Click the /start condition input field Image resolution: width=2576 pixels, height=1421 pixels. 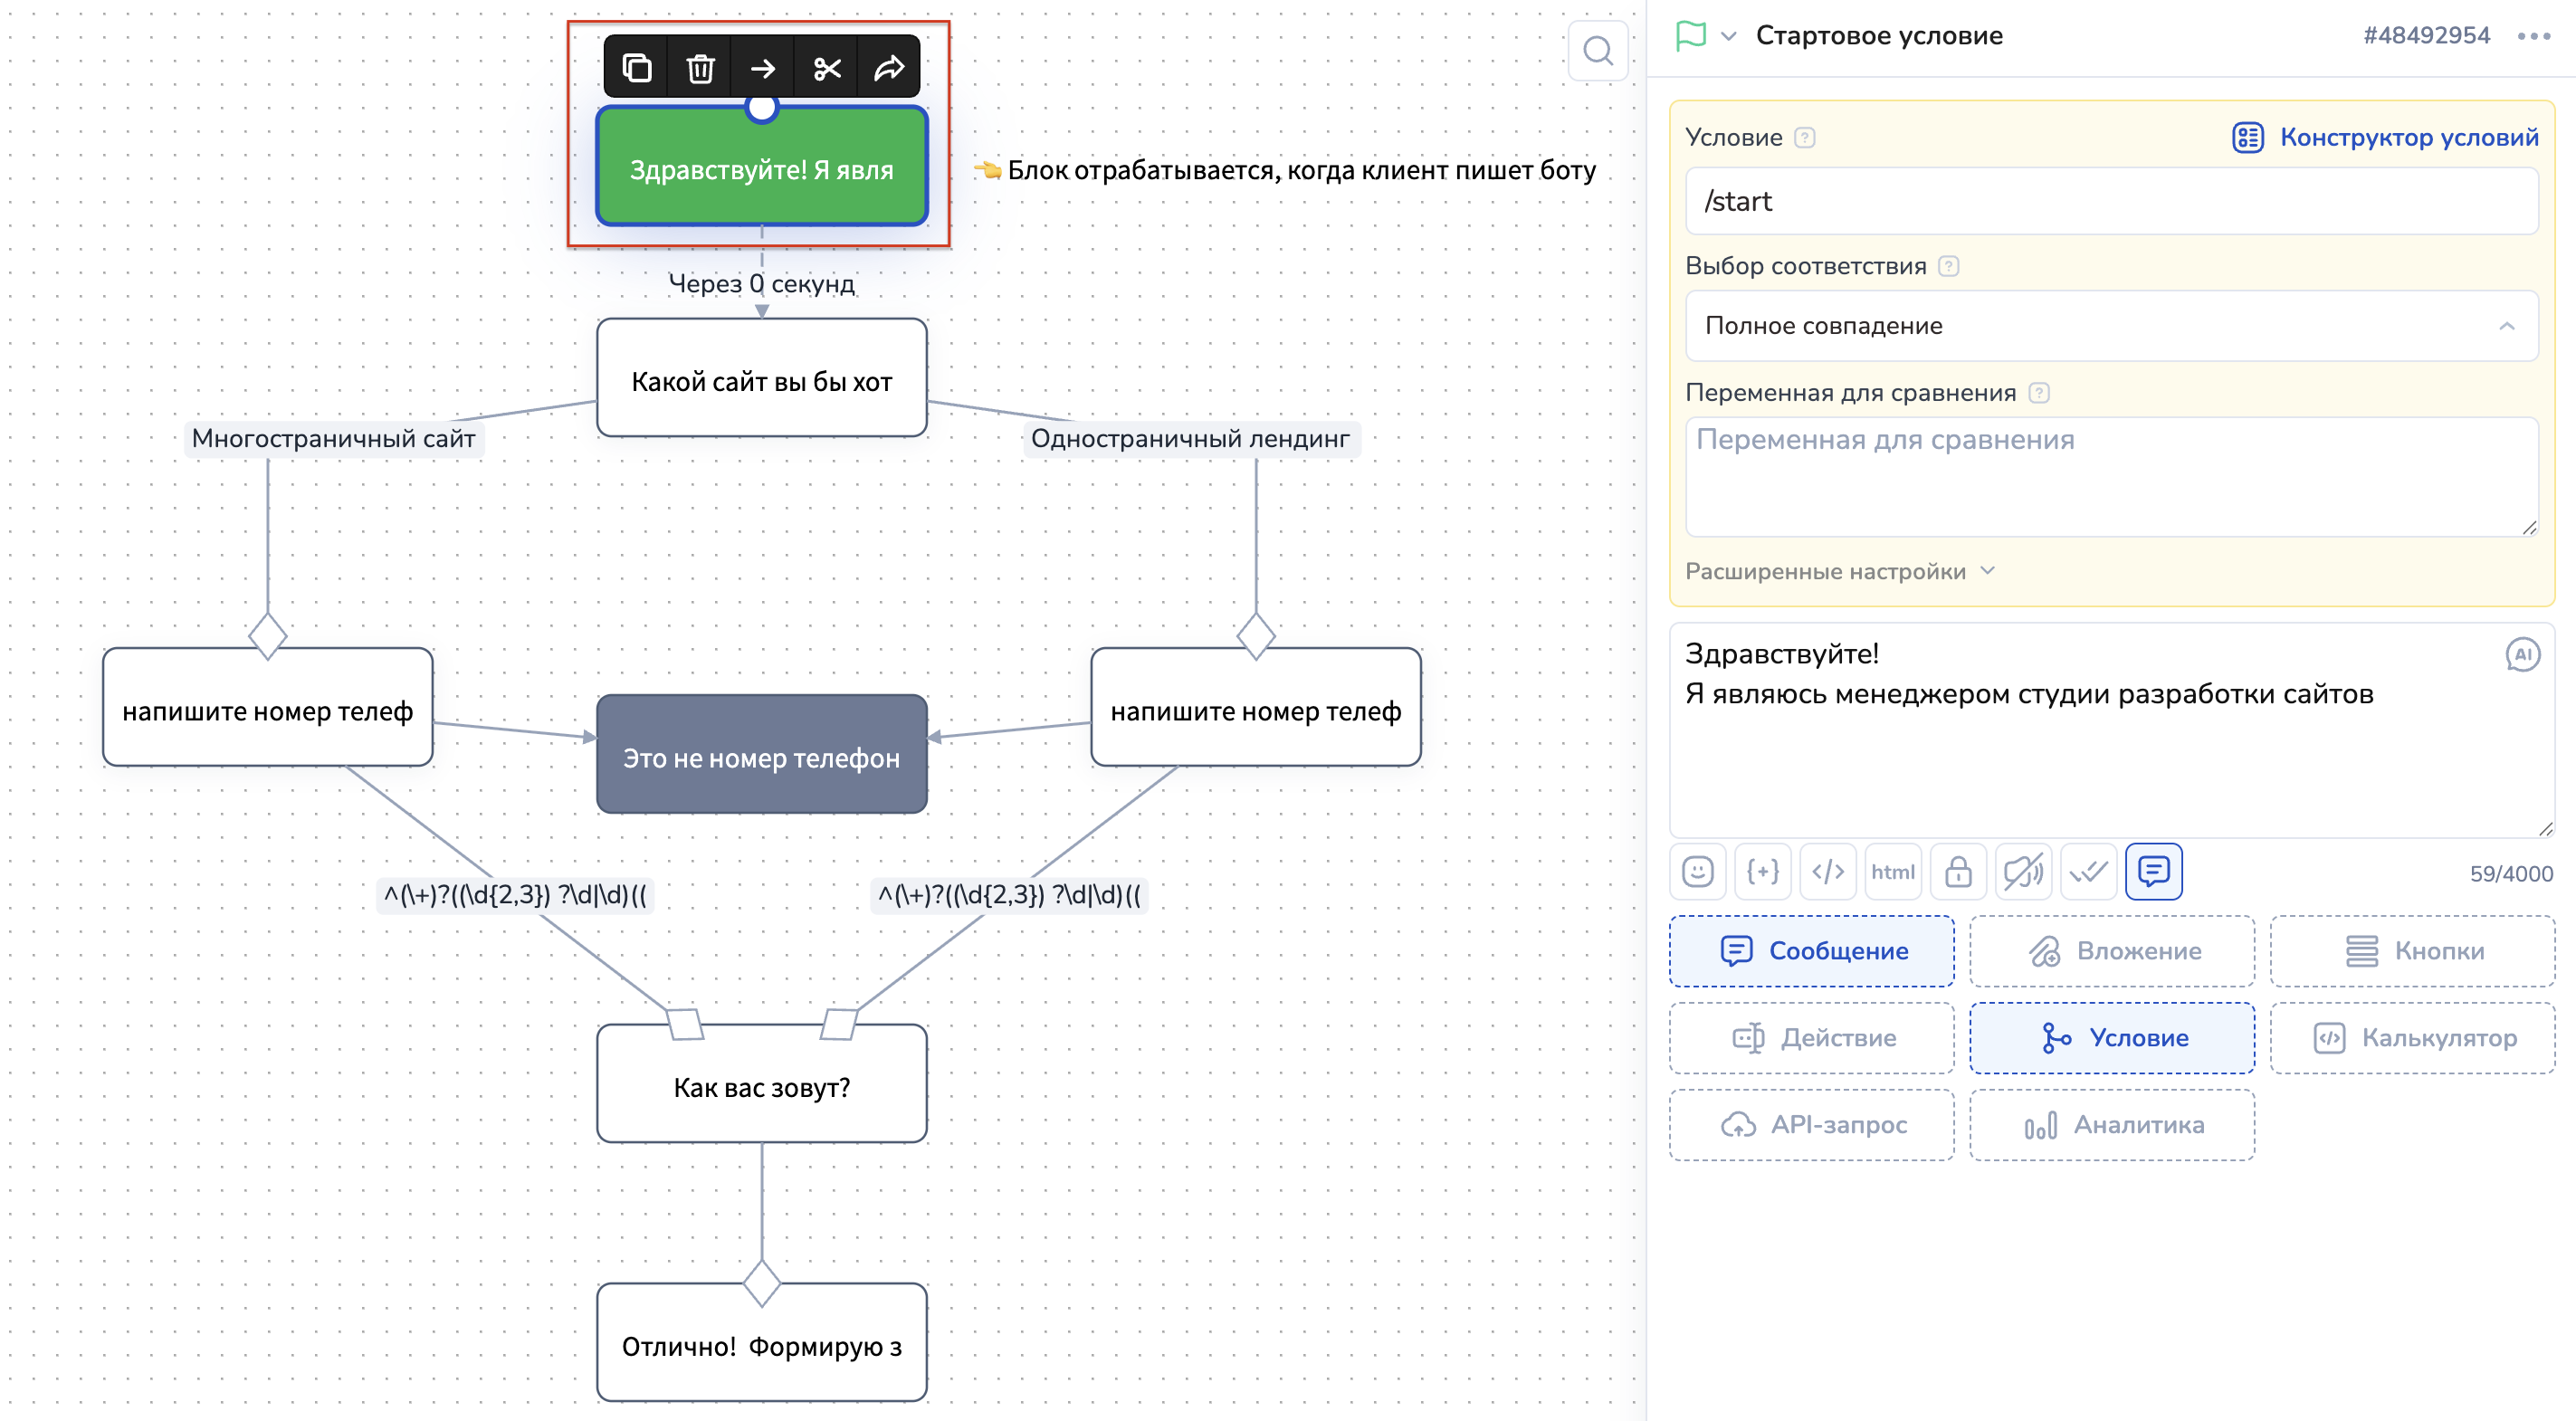coord(2110,201)
